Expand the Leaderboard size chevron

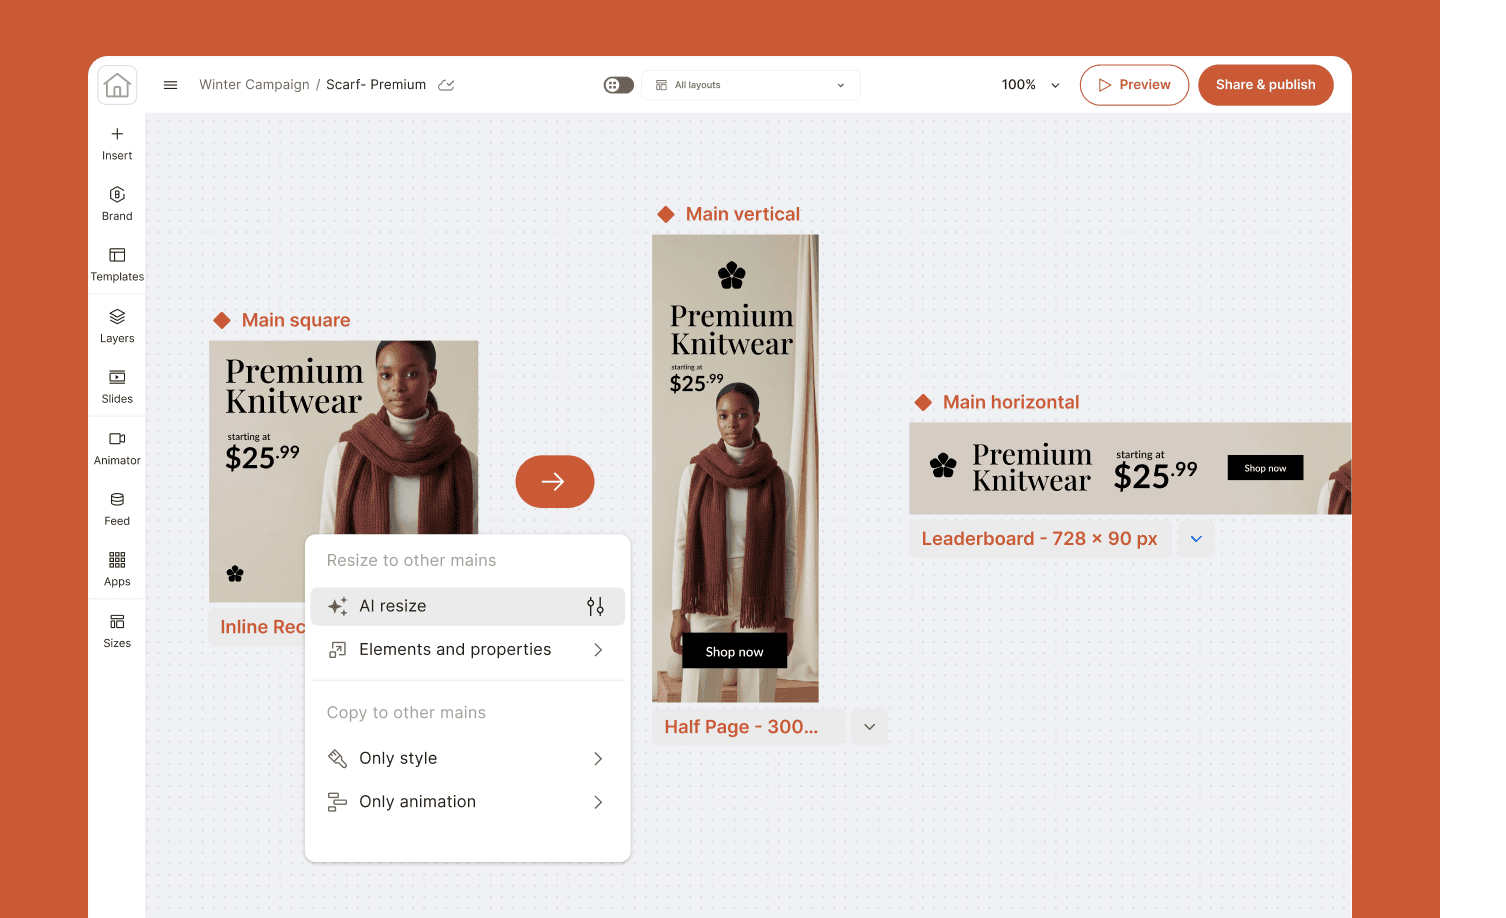(x=1196, y=539)
